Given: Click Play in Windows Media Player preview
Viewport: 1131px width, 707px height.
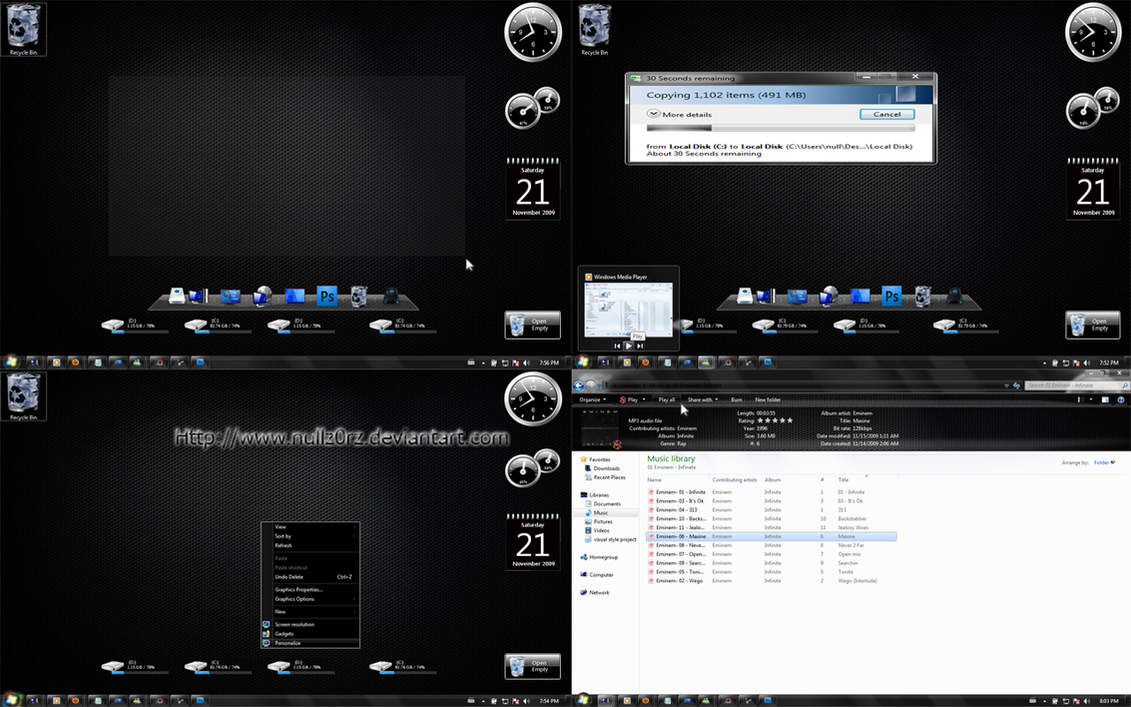Looking at the screenshot, I should [x=628, y=346].
